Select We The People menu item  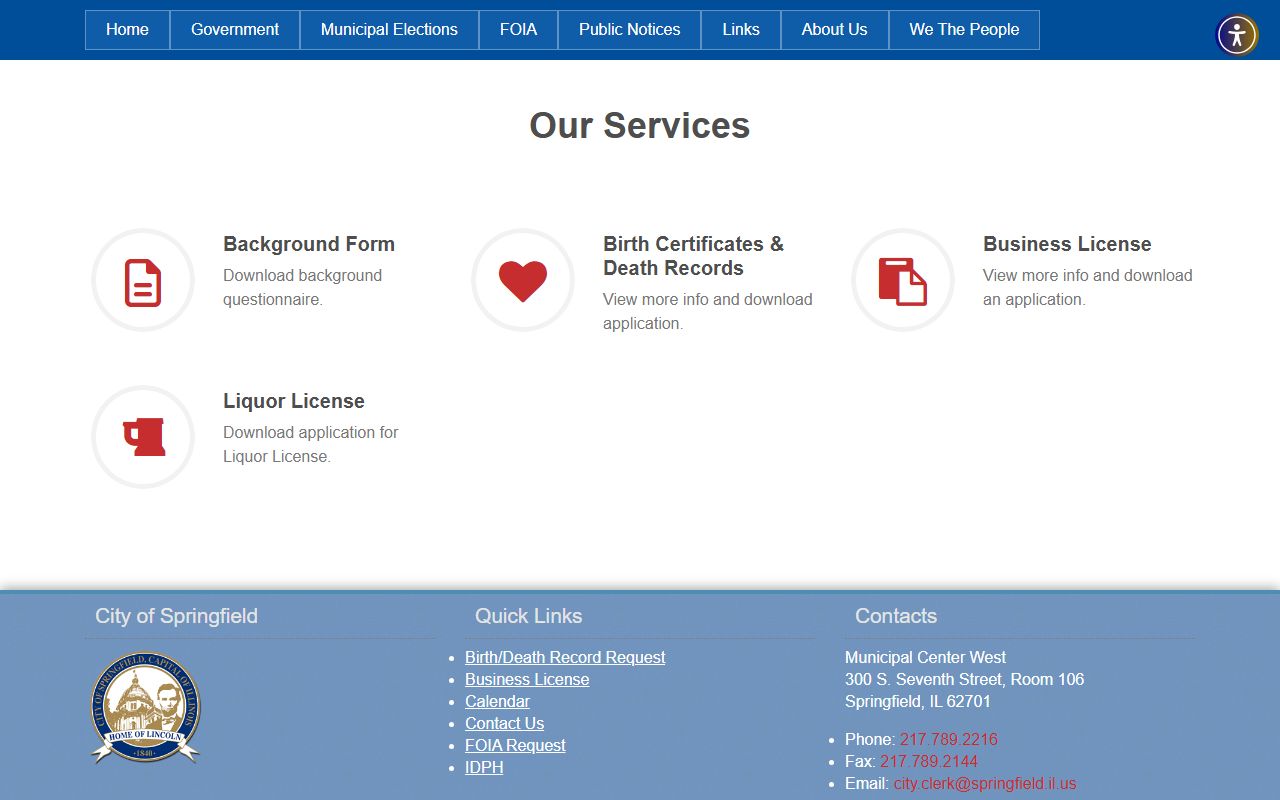coord(964,30)
